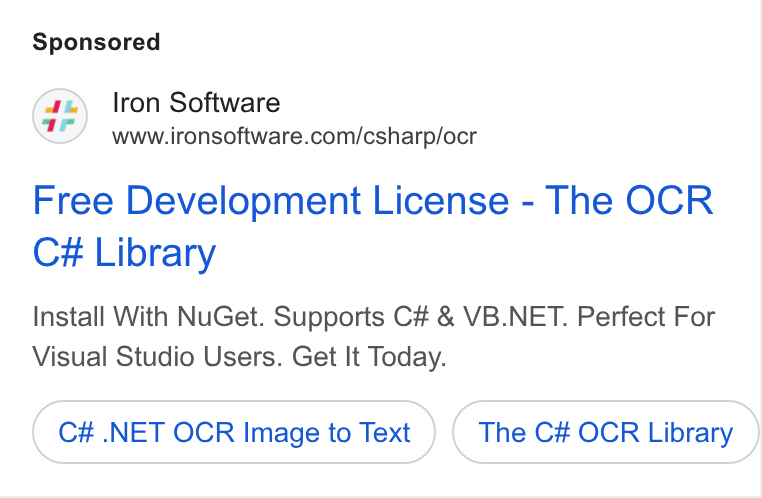Click 'Perfect For' text in the description
The image size is (762, 498).
pyautogui.click(x=646, y=317)
